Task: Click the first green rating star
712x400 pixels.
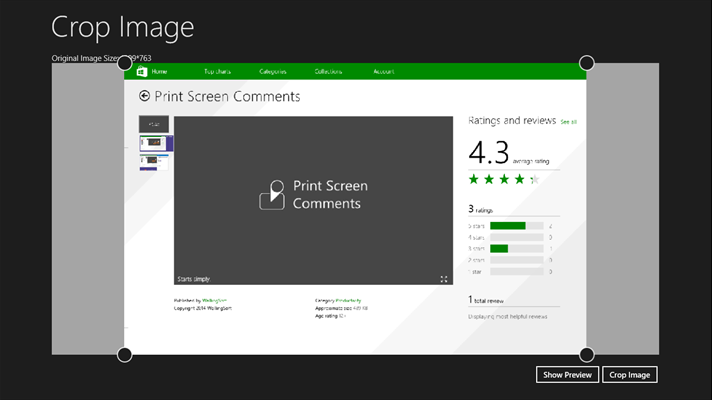Action: [x=474, y=179]
